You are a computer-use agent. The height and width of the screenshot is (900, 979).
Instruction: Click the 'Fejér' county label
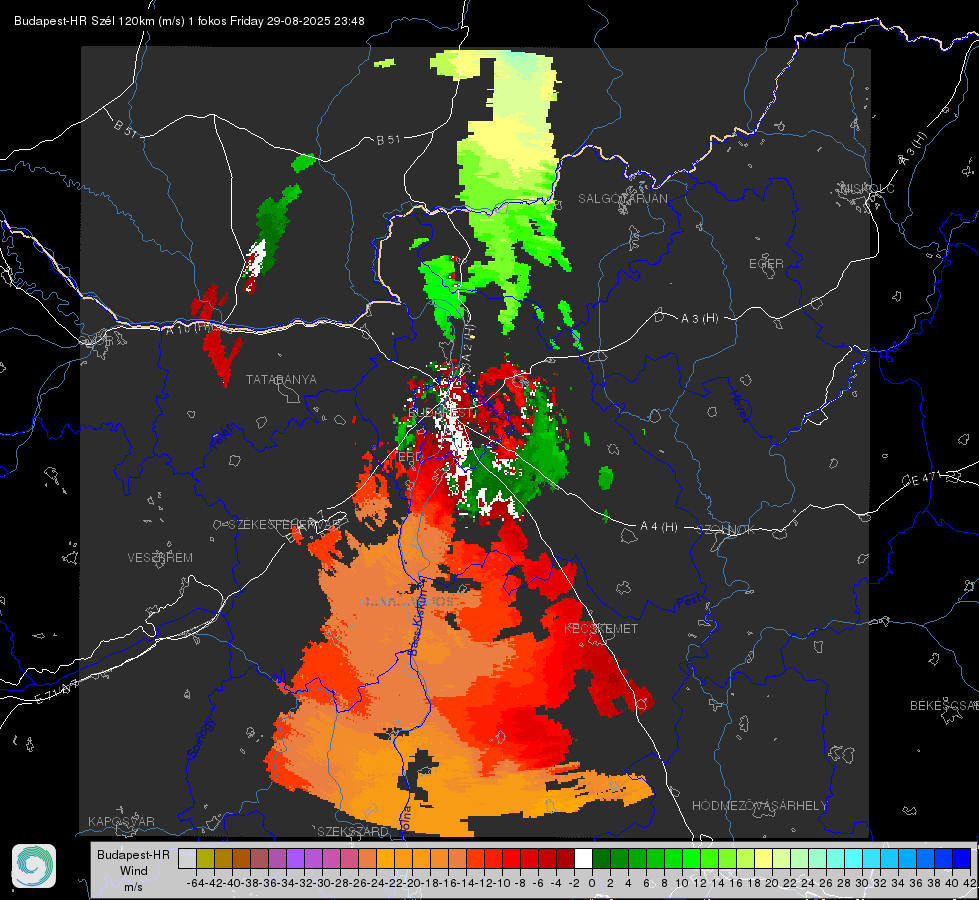click(224, 437)
